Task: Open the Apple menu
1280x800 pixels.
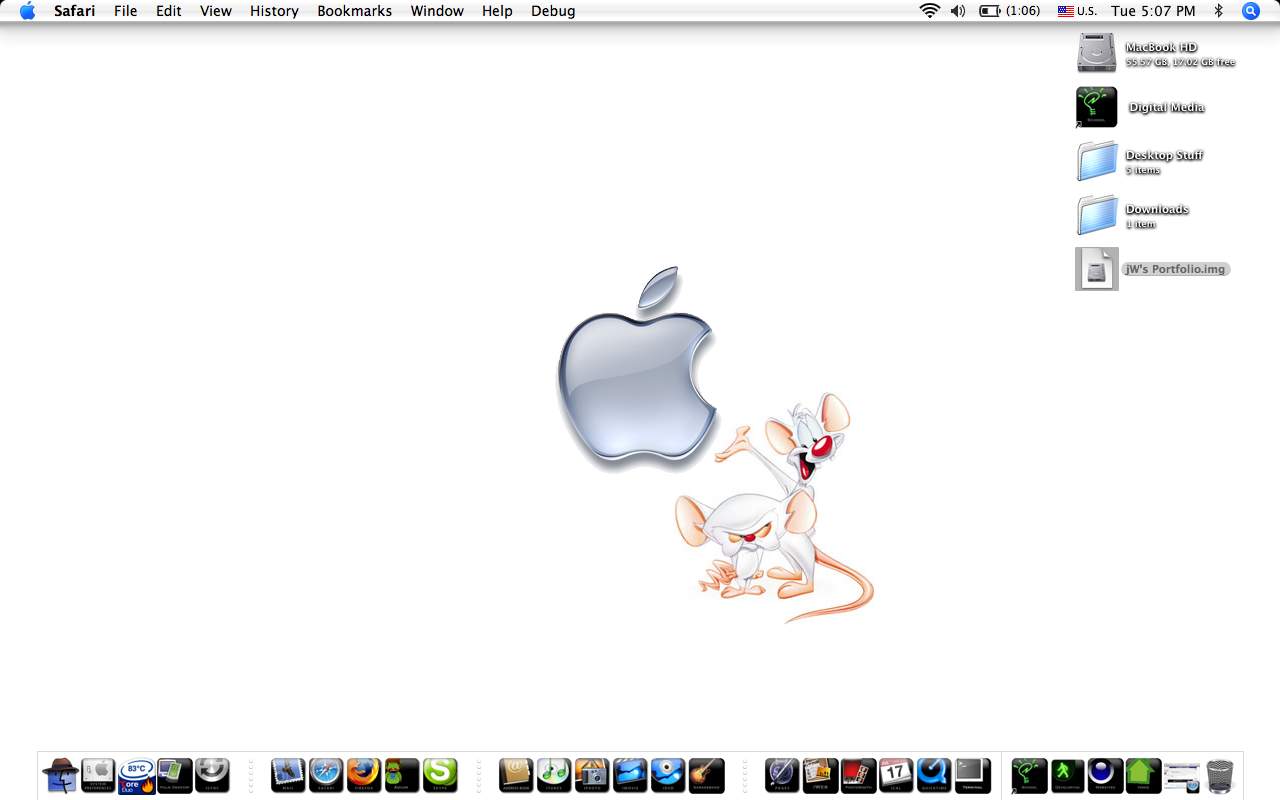Action: point(28,11)
